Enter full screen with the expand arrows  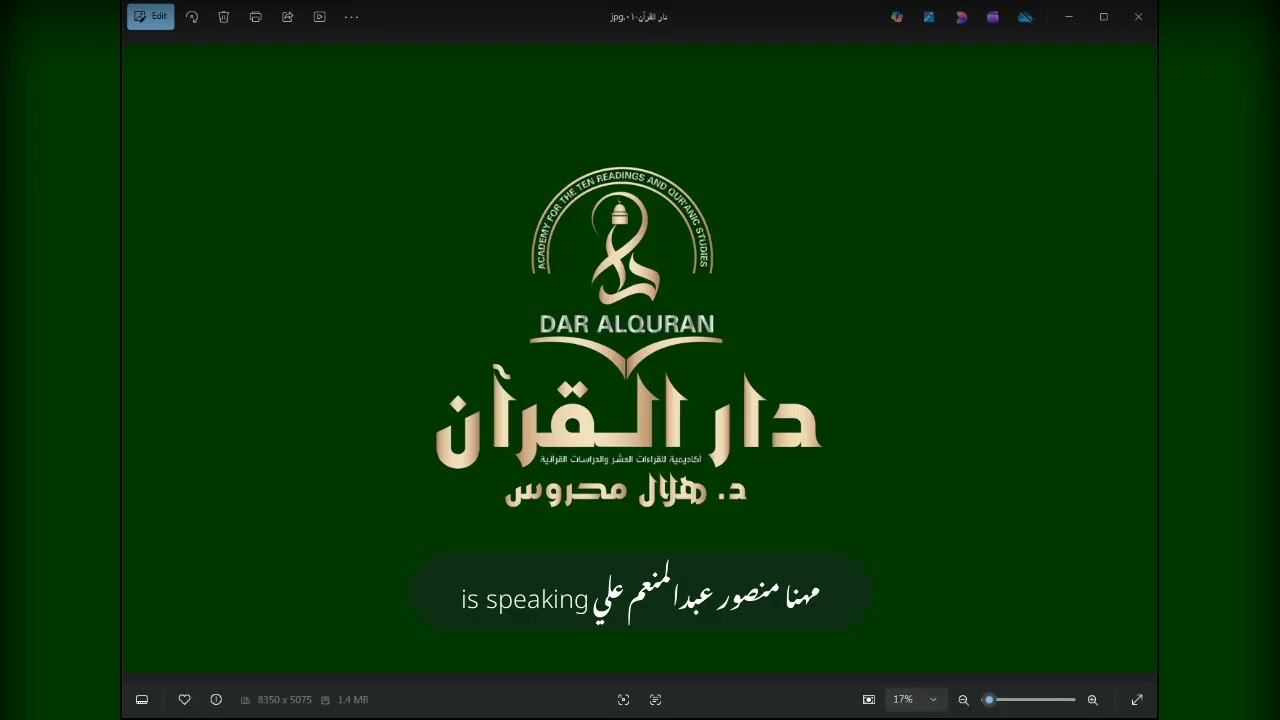1137,700
